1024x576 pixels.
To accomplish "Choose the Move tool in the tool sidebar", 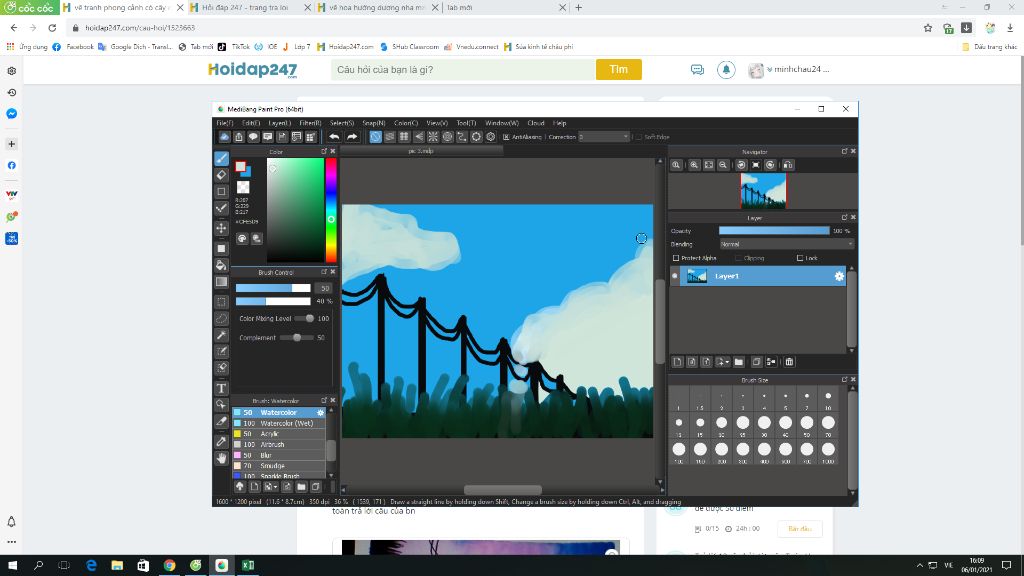I will tap(221, 228).
